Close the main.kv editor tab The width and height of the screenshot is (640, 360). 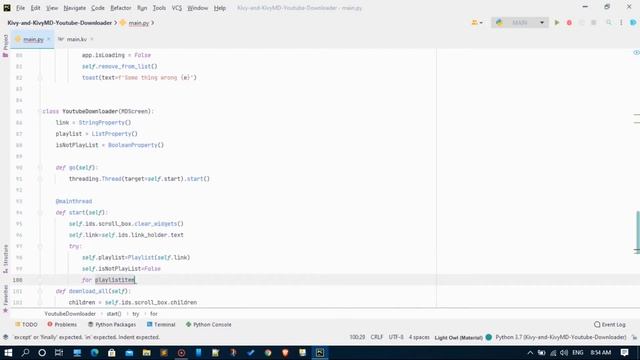[92, 39]
